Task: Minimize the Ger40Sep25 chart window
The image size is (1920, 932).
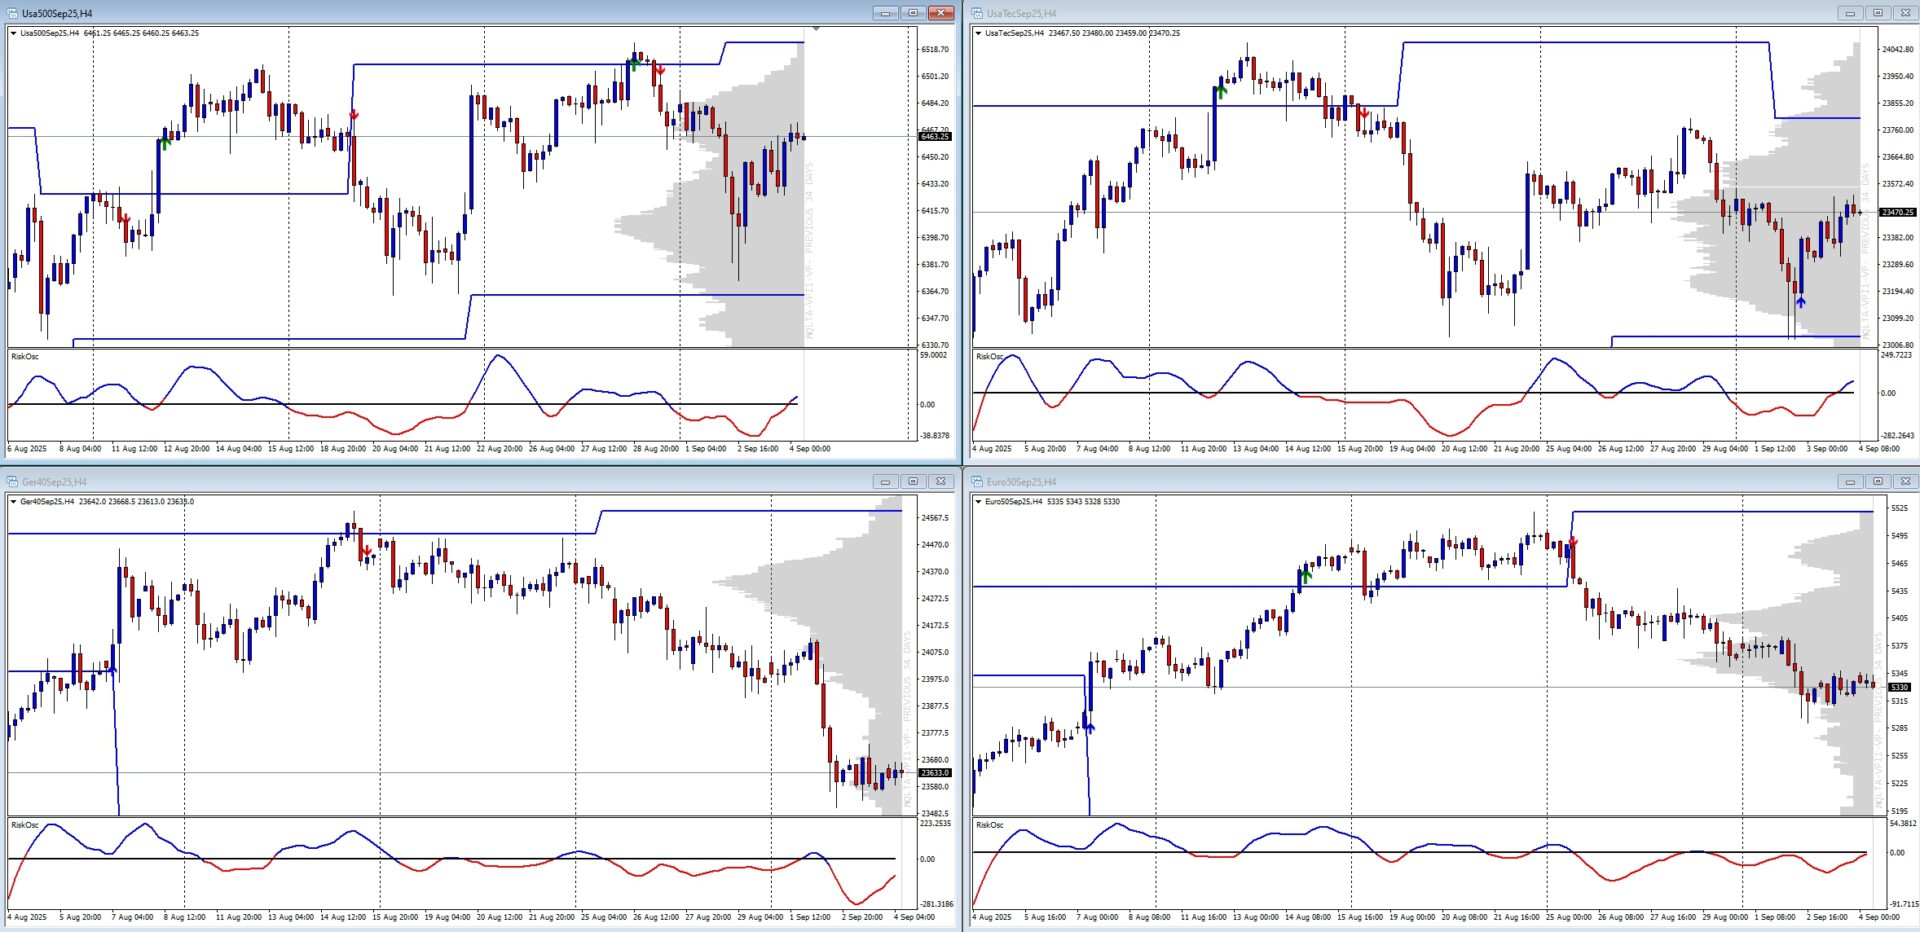Action: click(885, 481)
